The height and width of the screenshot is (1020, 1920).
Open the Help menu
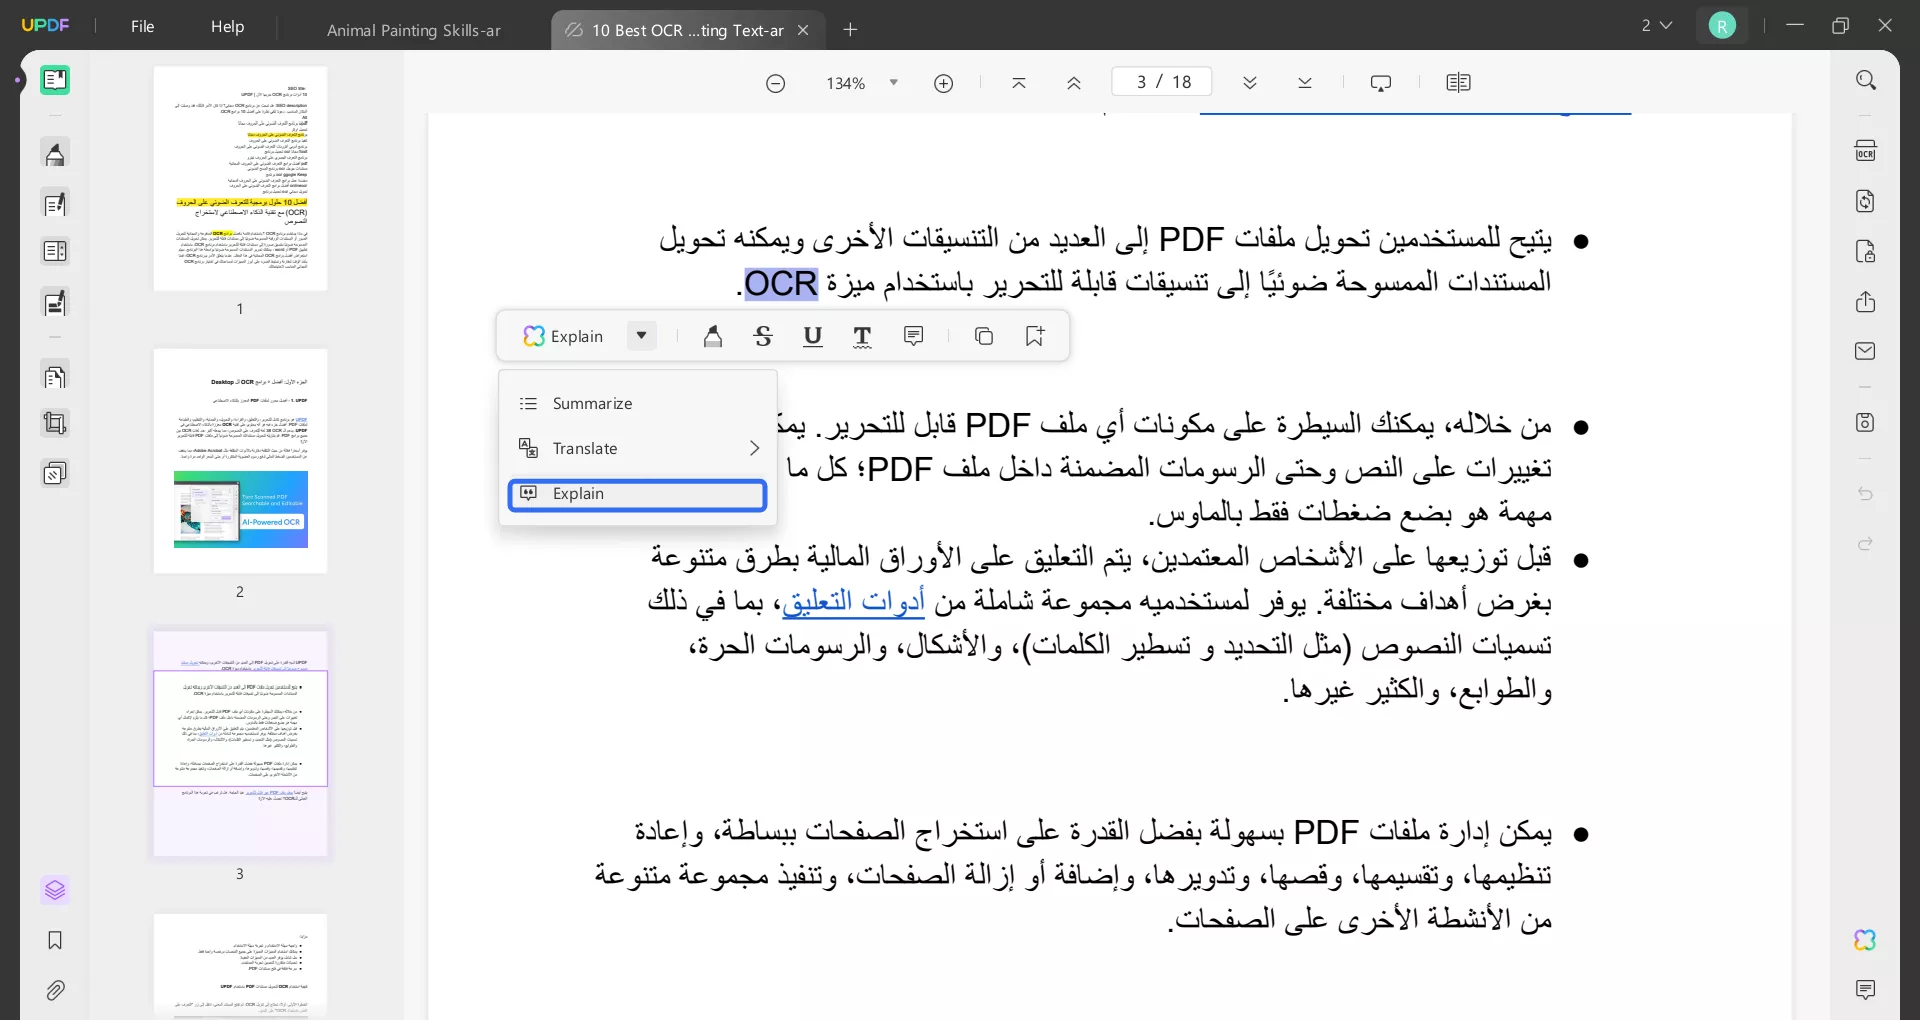pyautogui.click(x=227, y=26)
